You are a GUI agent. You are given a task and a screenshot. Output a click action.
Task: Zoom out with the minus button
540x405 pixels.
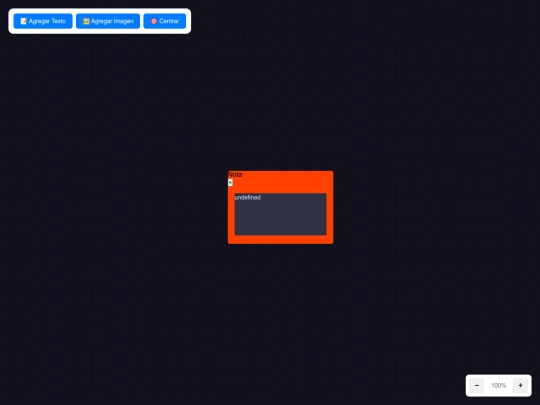[x=477, y=385]
